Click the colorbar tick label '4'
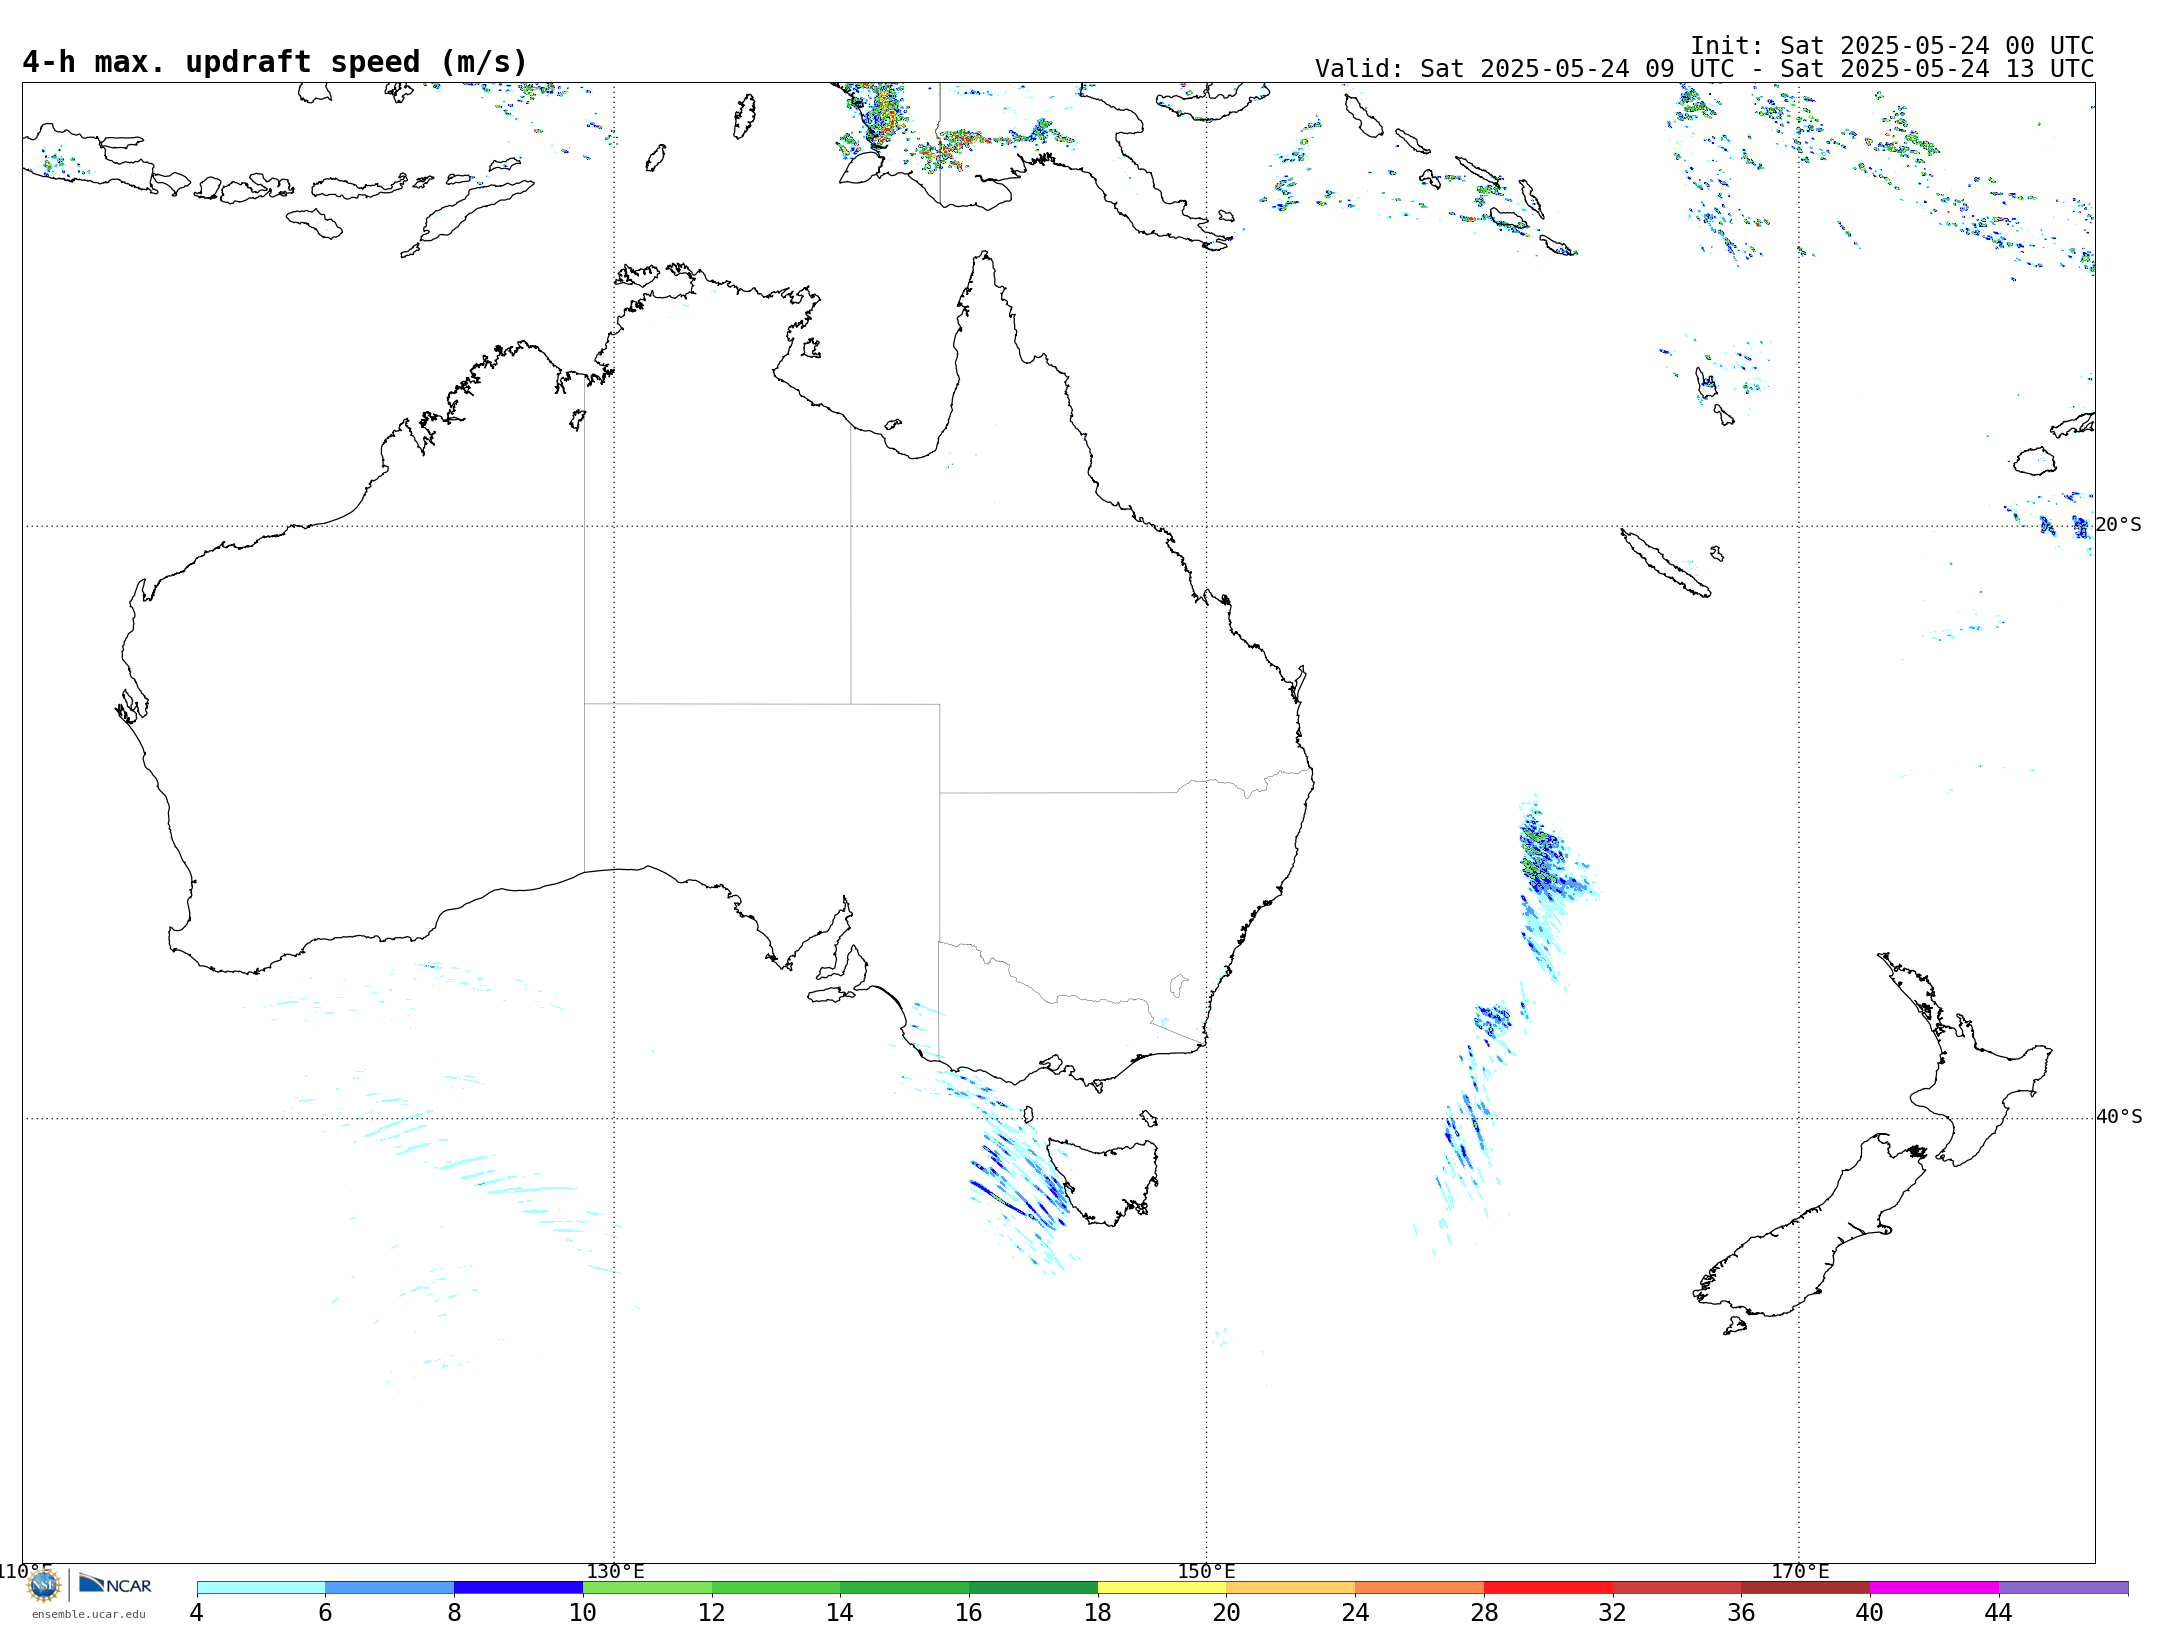 (197, 1612)
